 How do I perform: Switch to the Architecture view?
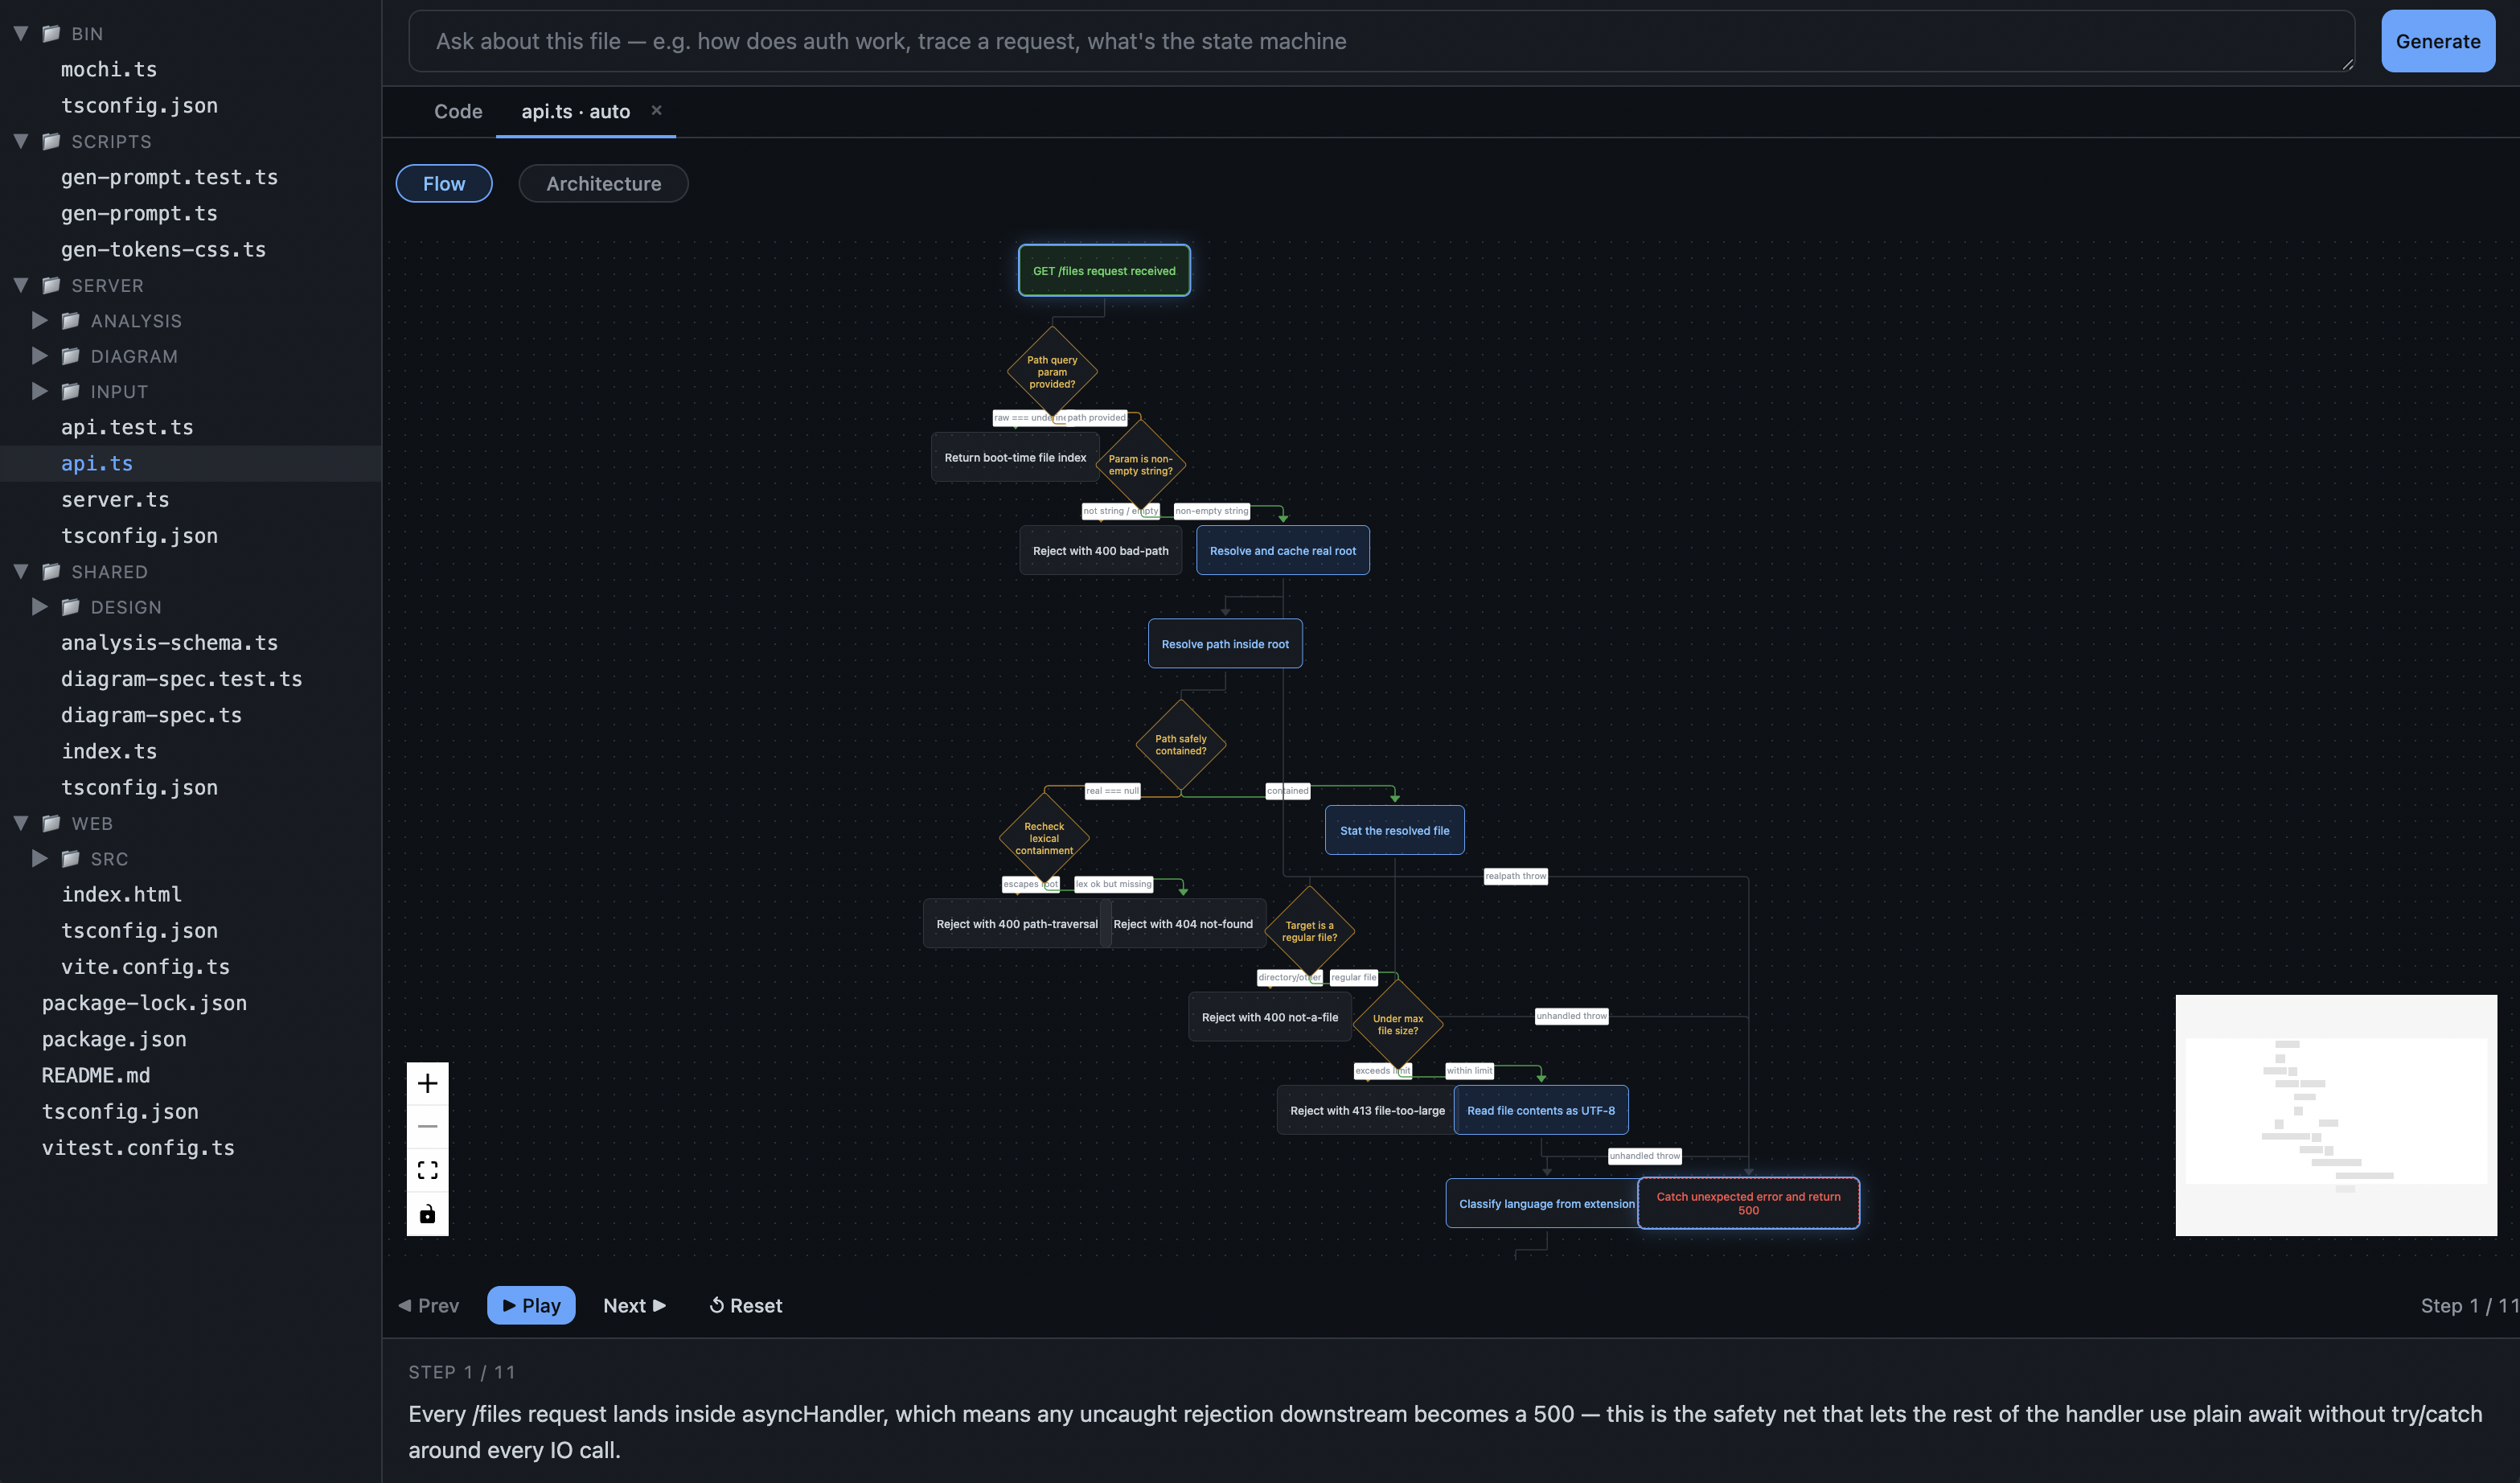point(603,184)
